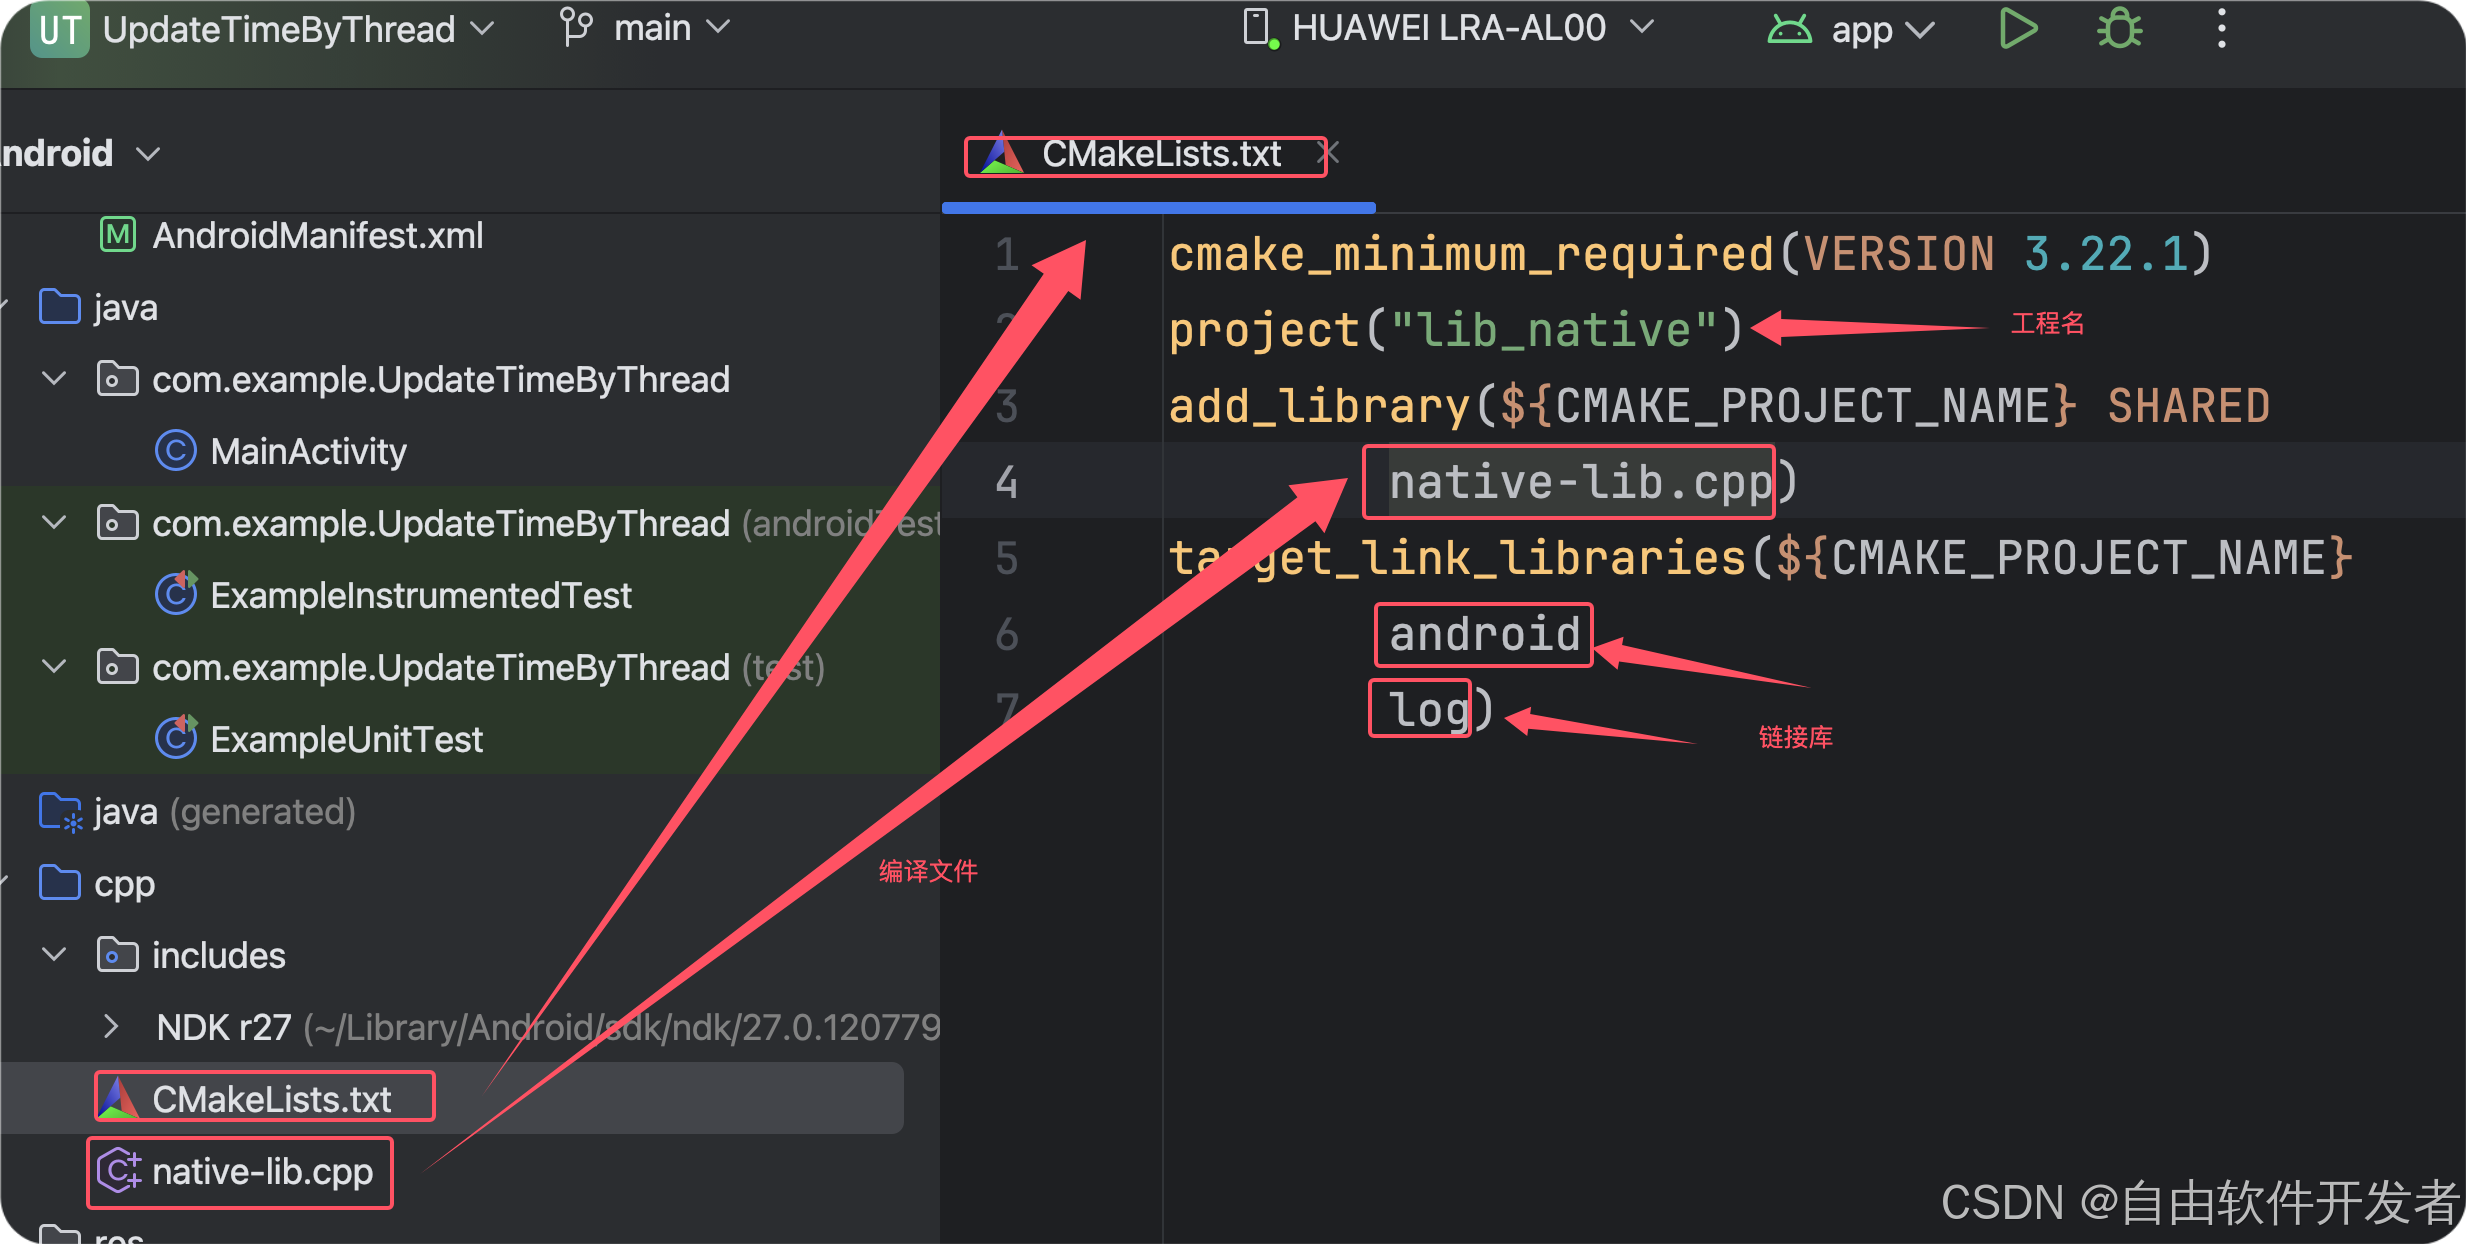Click the SHARED keyword

2188,406
